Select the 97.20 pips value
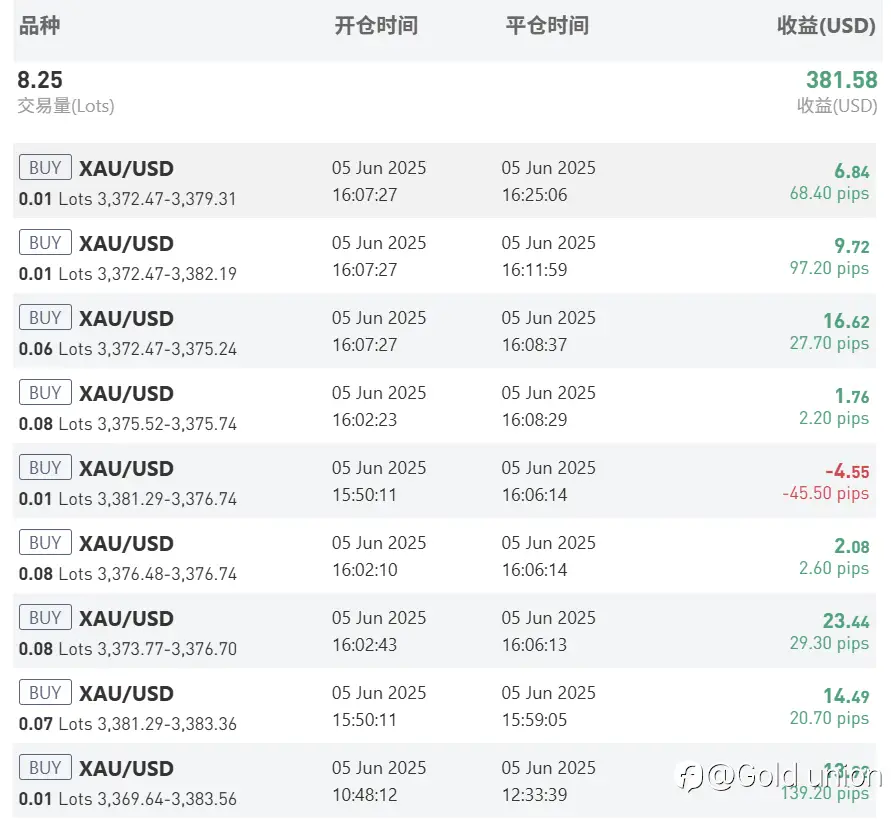This screenshot has width=891, height=823. (x=829, y=269)
